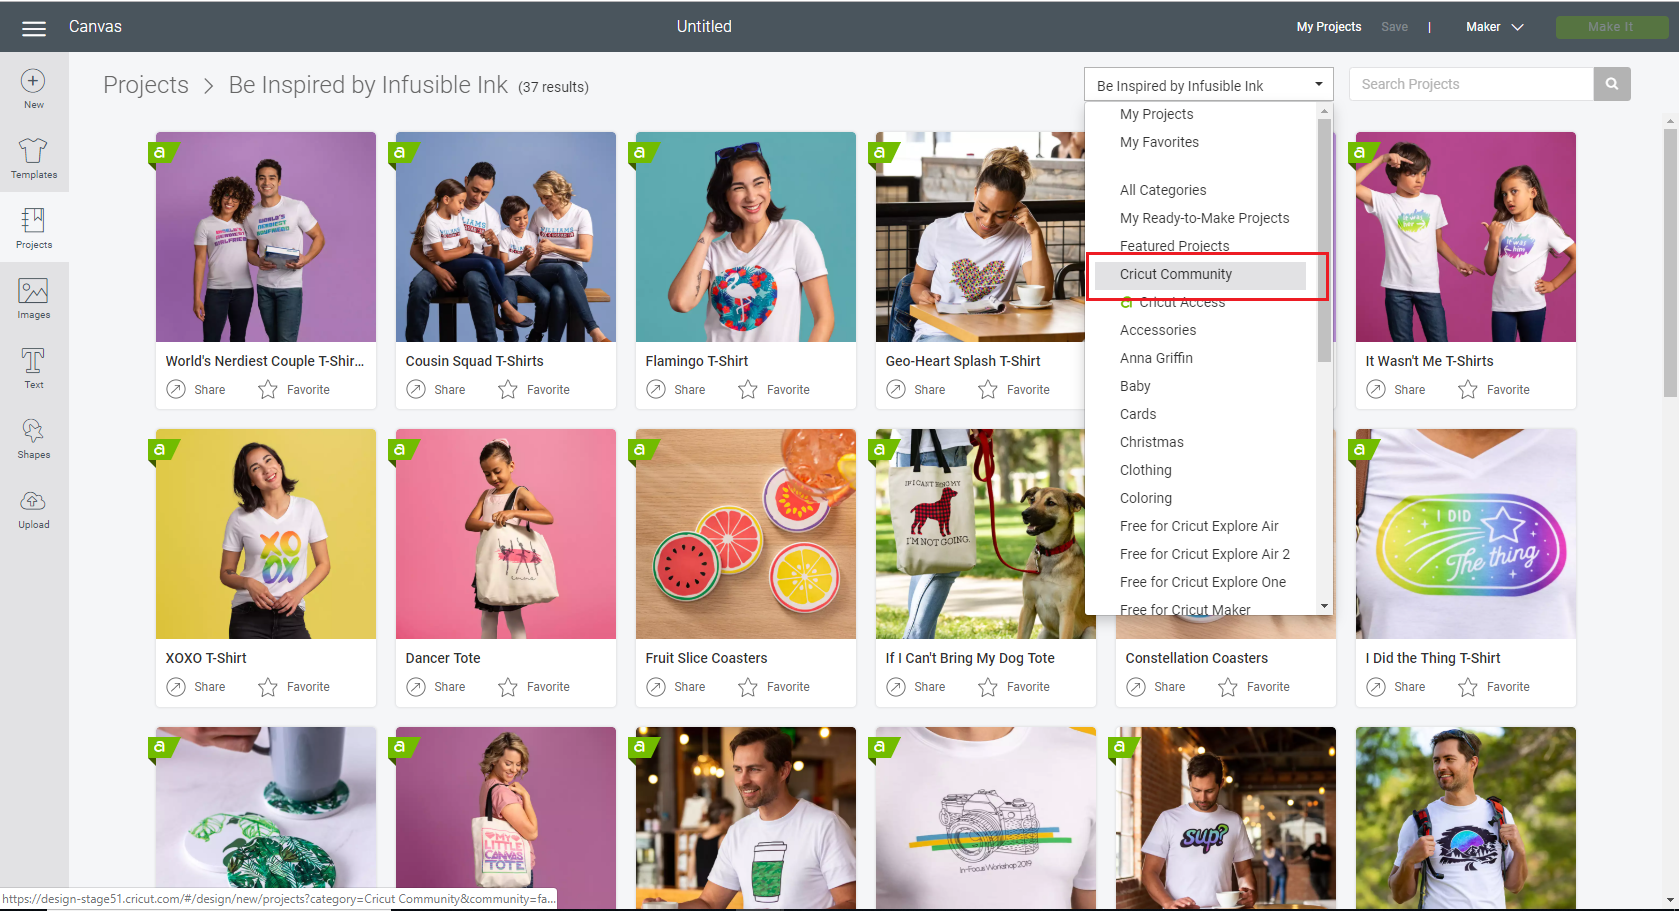Collapse the Be Inspired by Infusible Ink dropdown
This screenshot has width=1679, height=911.
click(x=1209, y=85)
